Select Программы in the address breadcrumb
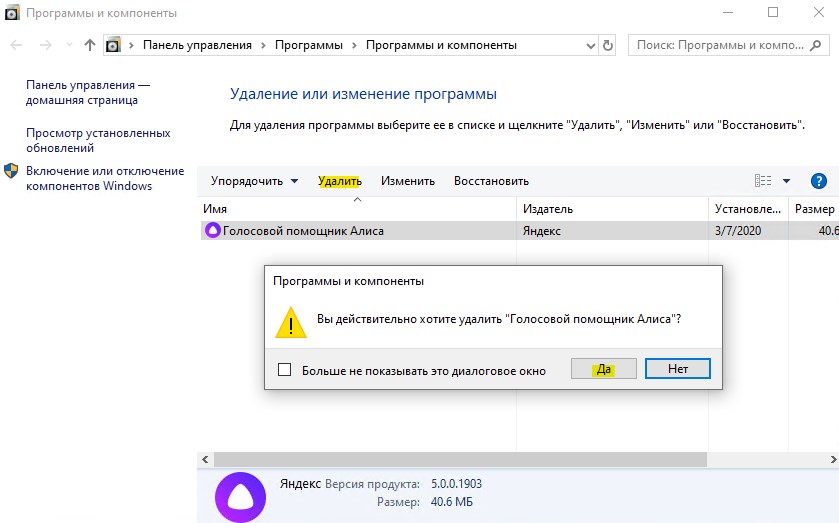 coord(309,46)
